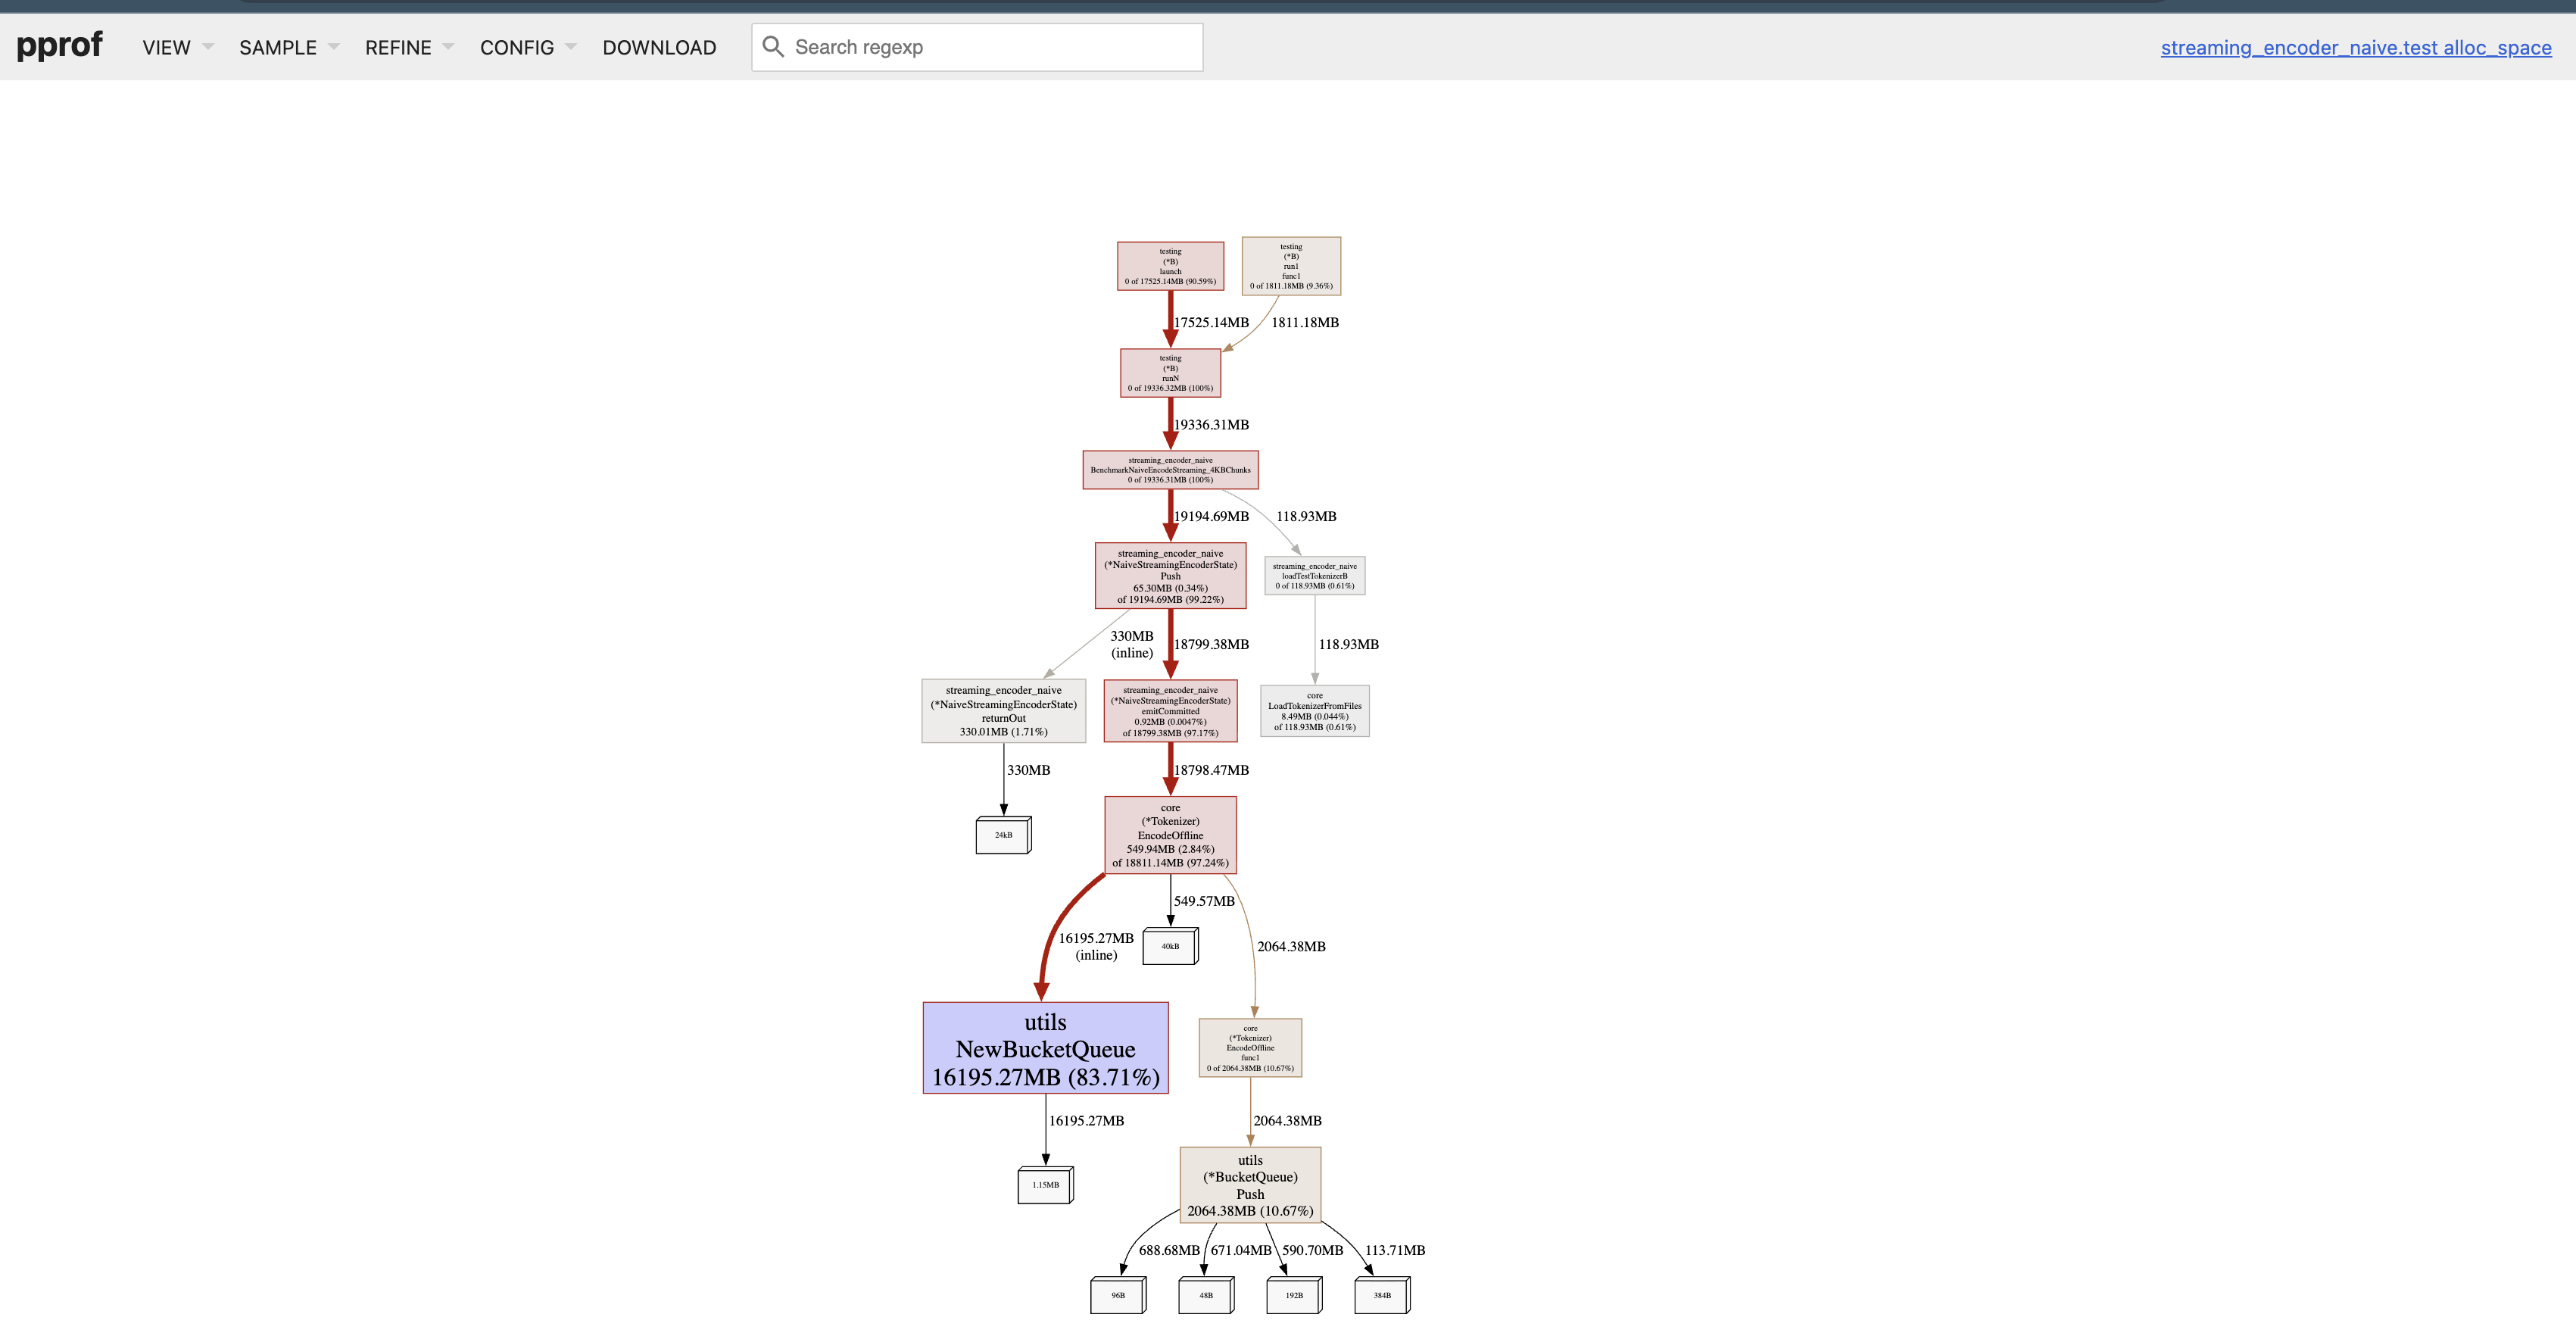
Task: Click the pprof logo
Action: click(x=60, y=45)
